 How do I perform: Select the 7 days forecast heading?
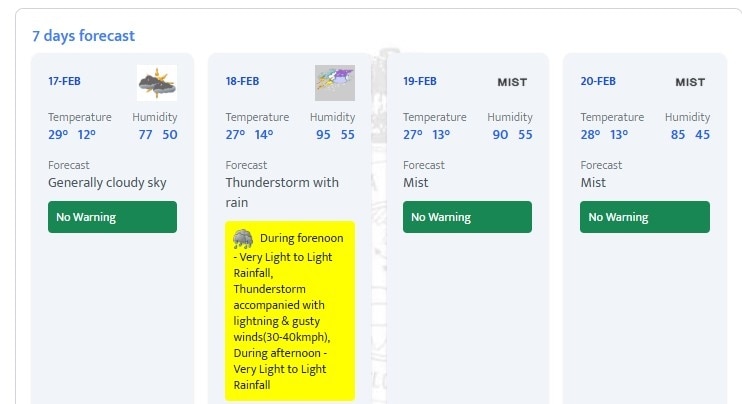point(83,36)
